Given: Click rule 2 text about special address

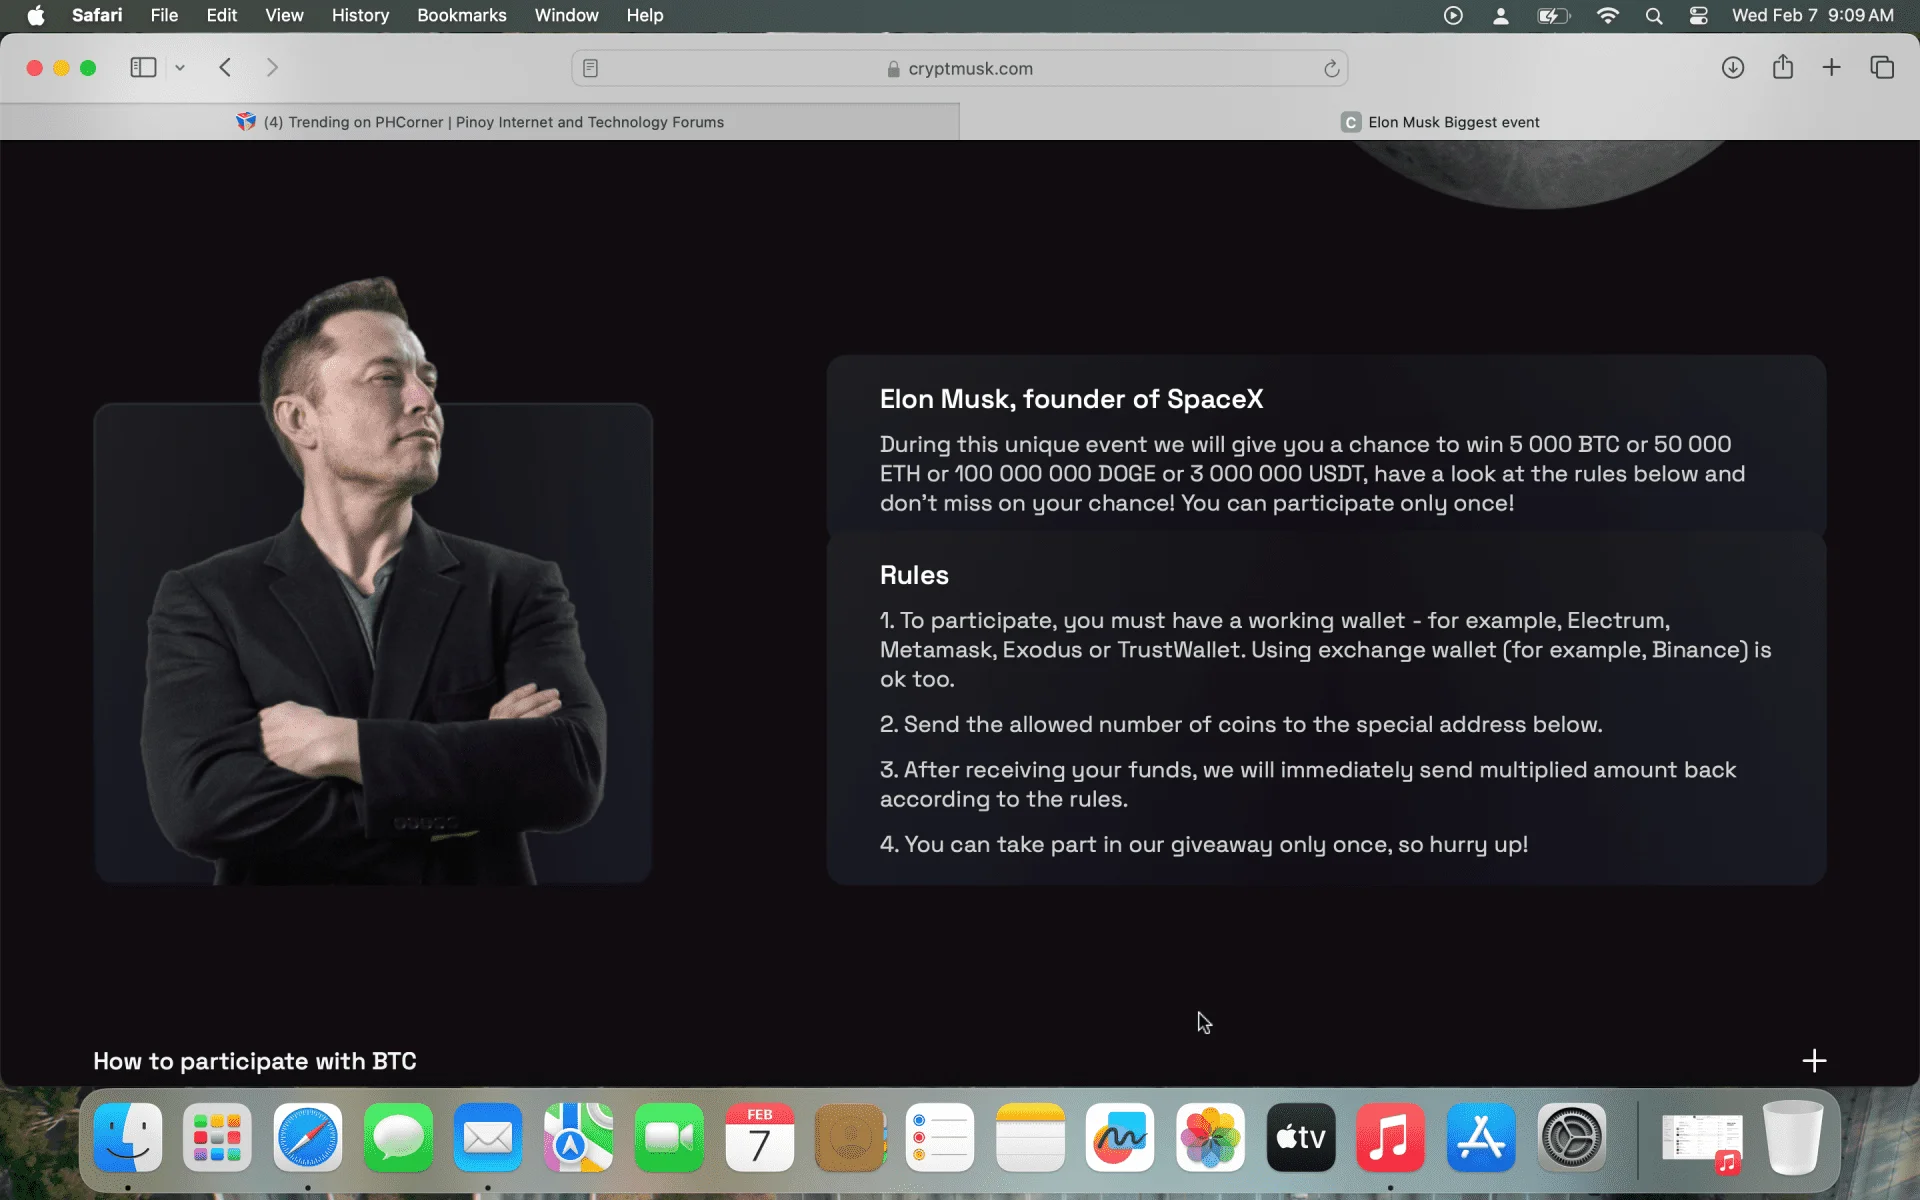Looking at the screenshot, I should point(1240,724).
